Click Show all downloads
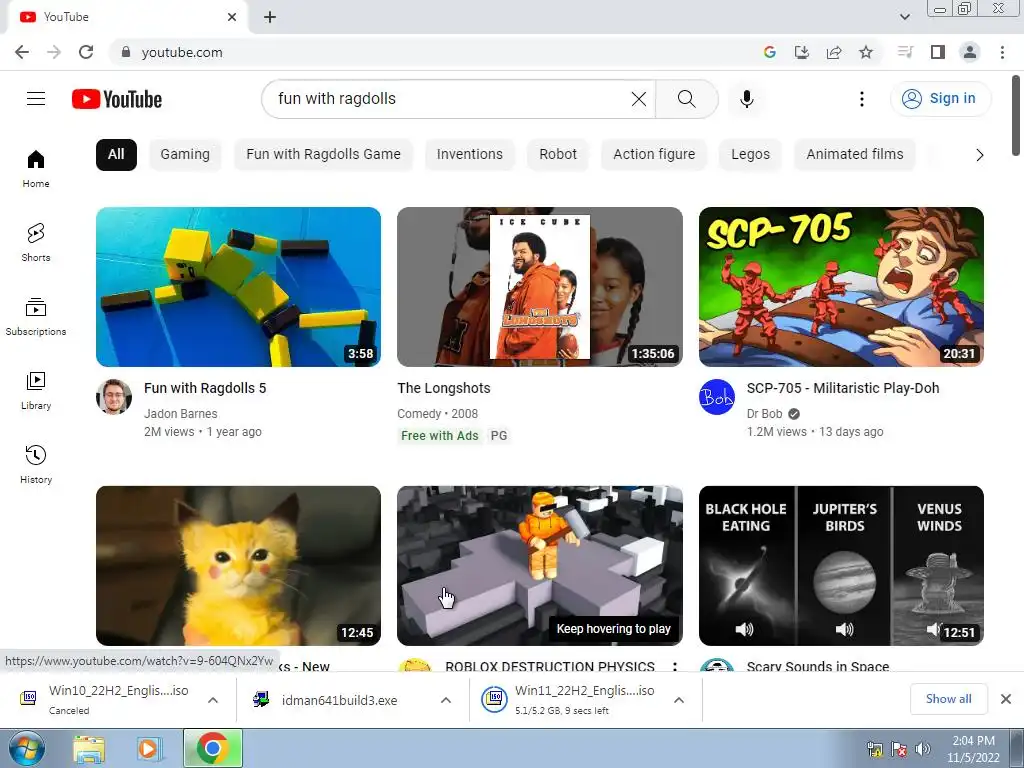The image size is (1024, 768). [x=948, y=699]
